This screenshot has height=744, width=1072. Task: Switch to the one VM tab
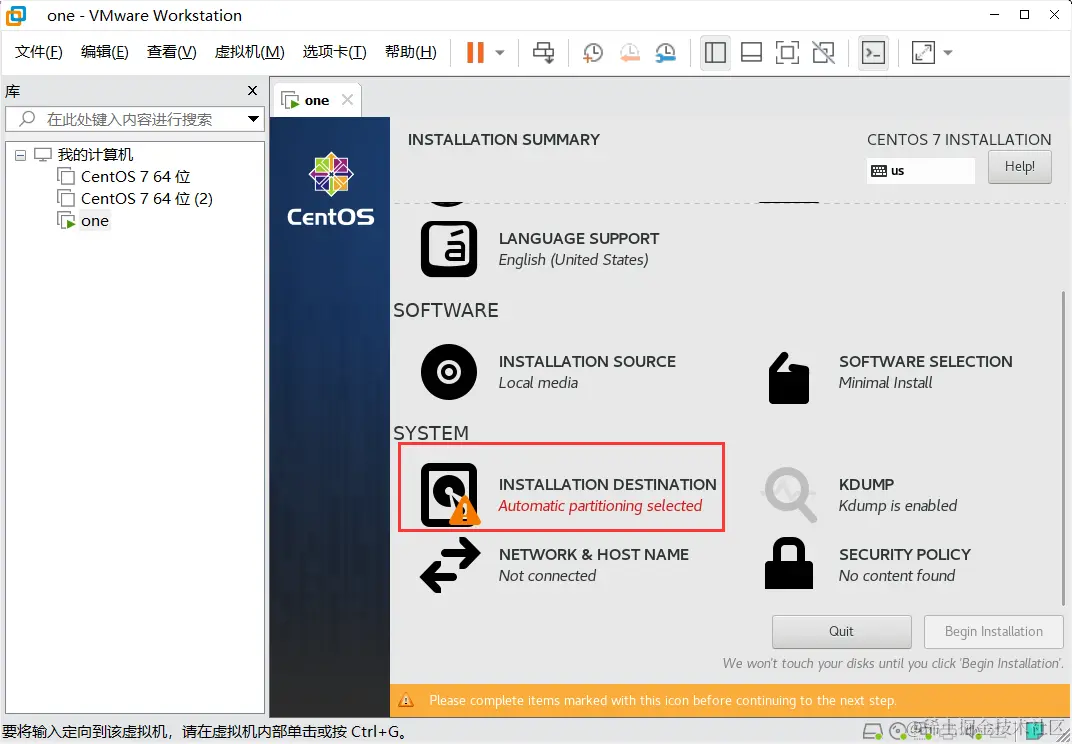317,101
